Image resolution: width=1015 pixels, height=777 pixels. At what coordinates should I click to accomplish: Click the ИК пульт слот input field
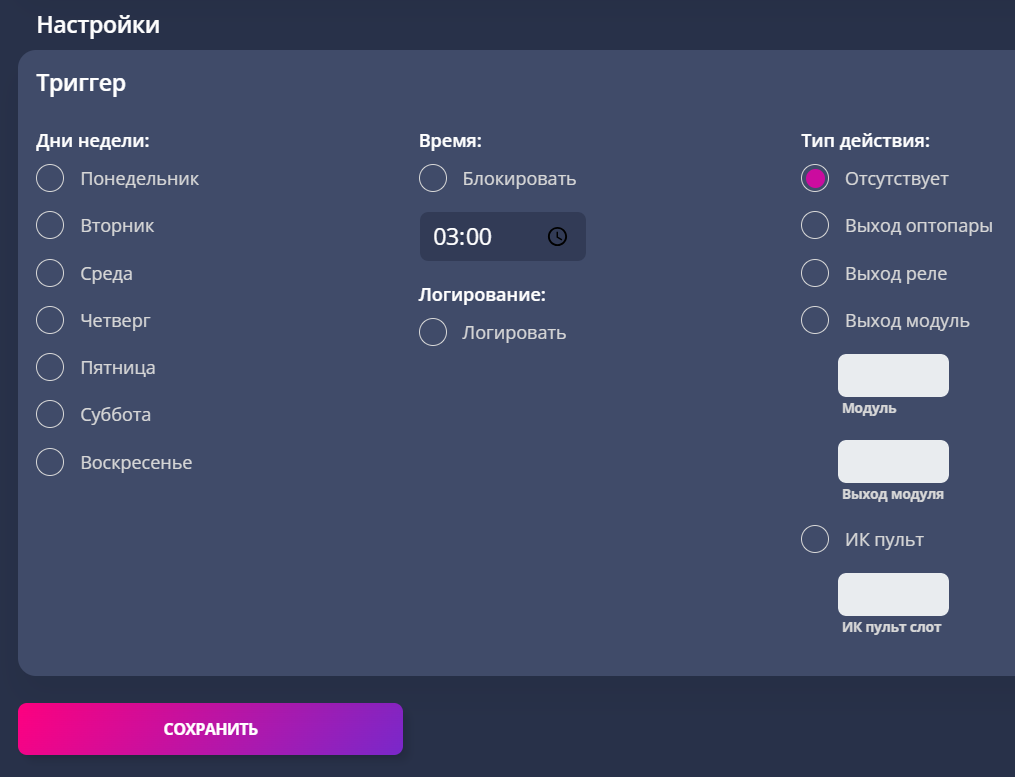click(893, 594)
